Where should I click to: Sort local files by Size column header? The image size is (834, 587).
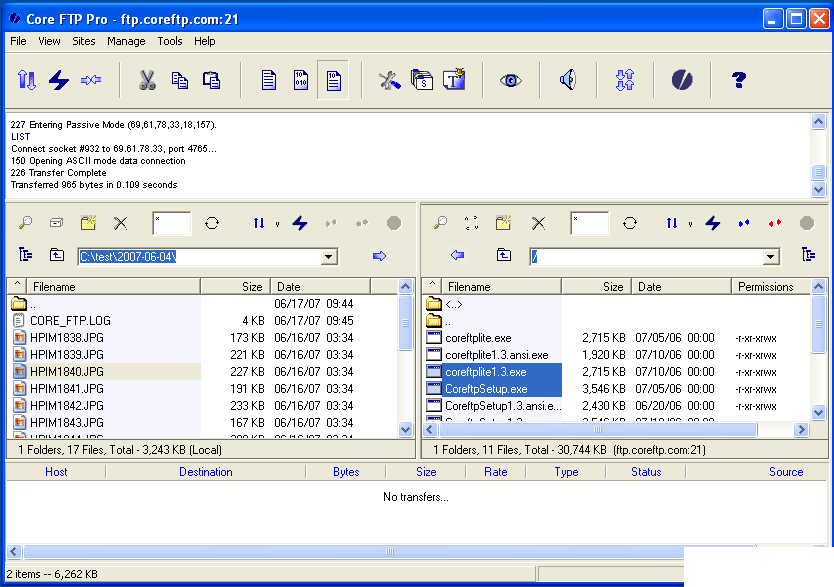click(x=236, y=287)
